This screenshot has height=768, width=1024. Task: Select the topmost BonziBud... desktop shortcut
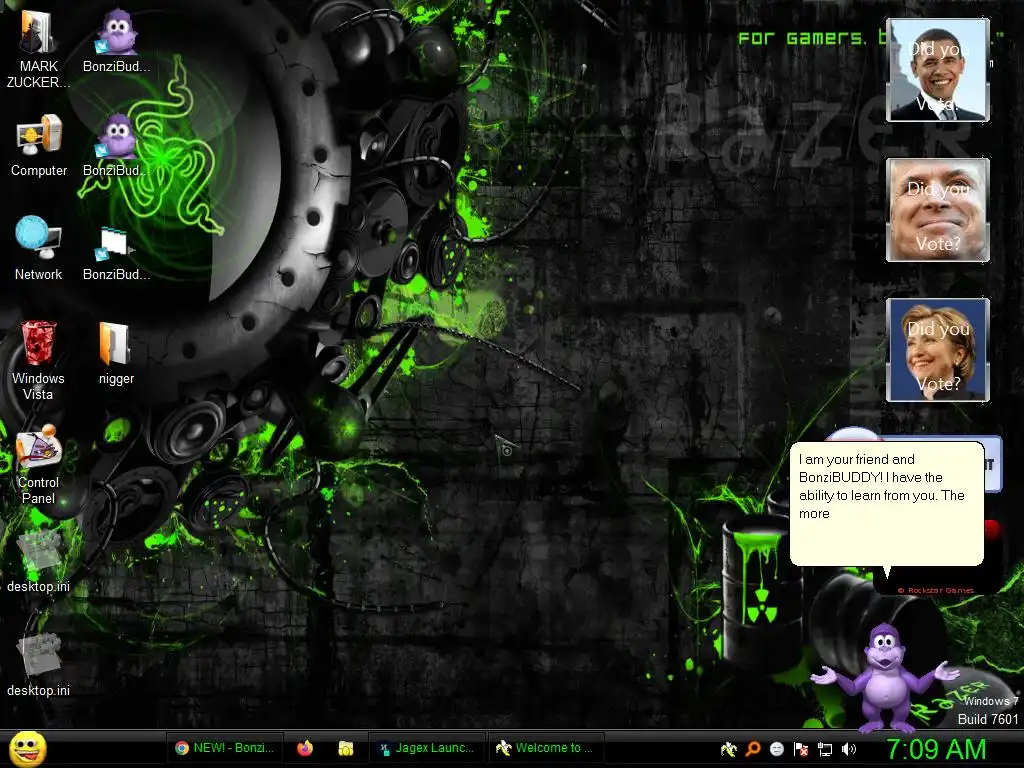click(116, 42)
